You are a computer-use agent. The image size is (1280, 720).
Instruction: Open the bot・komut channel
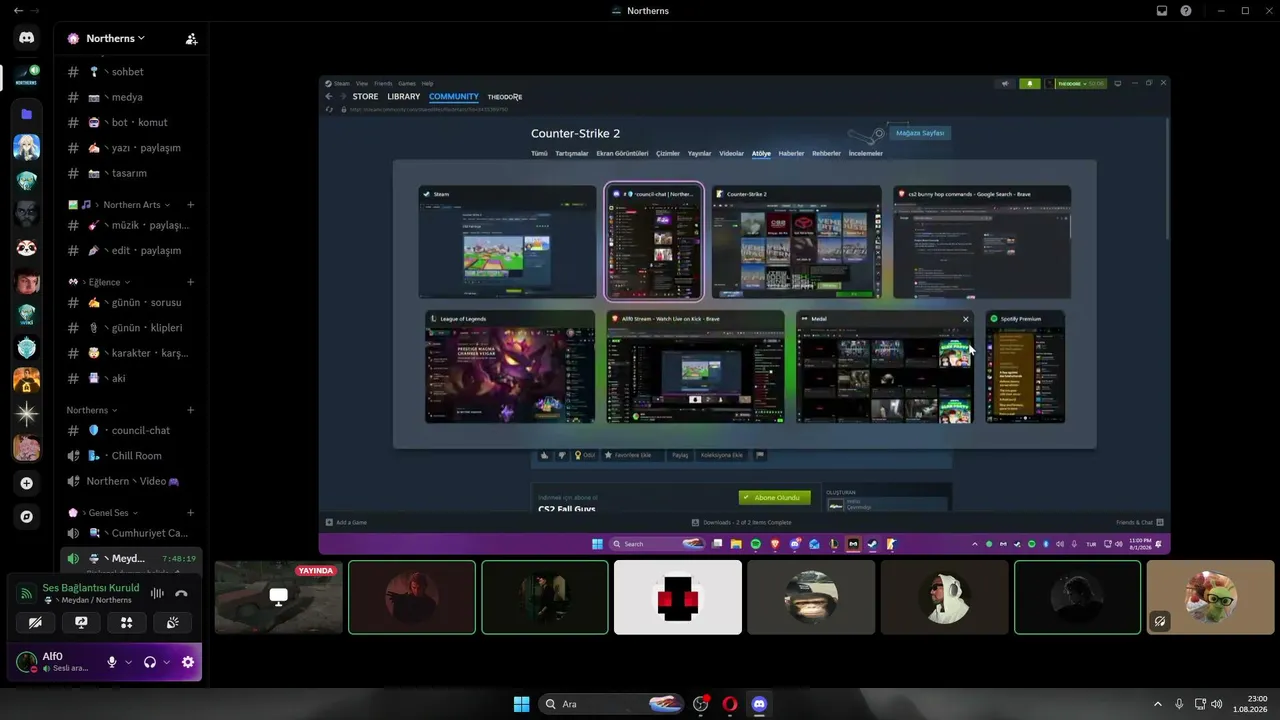pos(131,122)
